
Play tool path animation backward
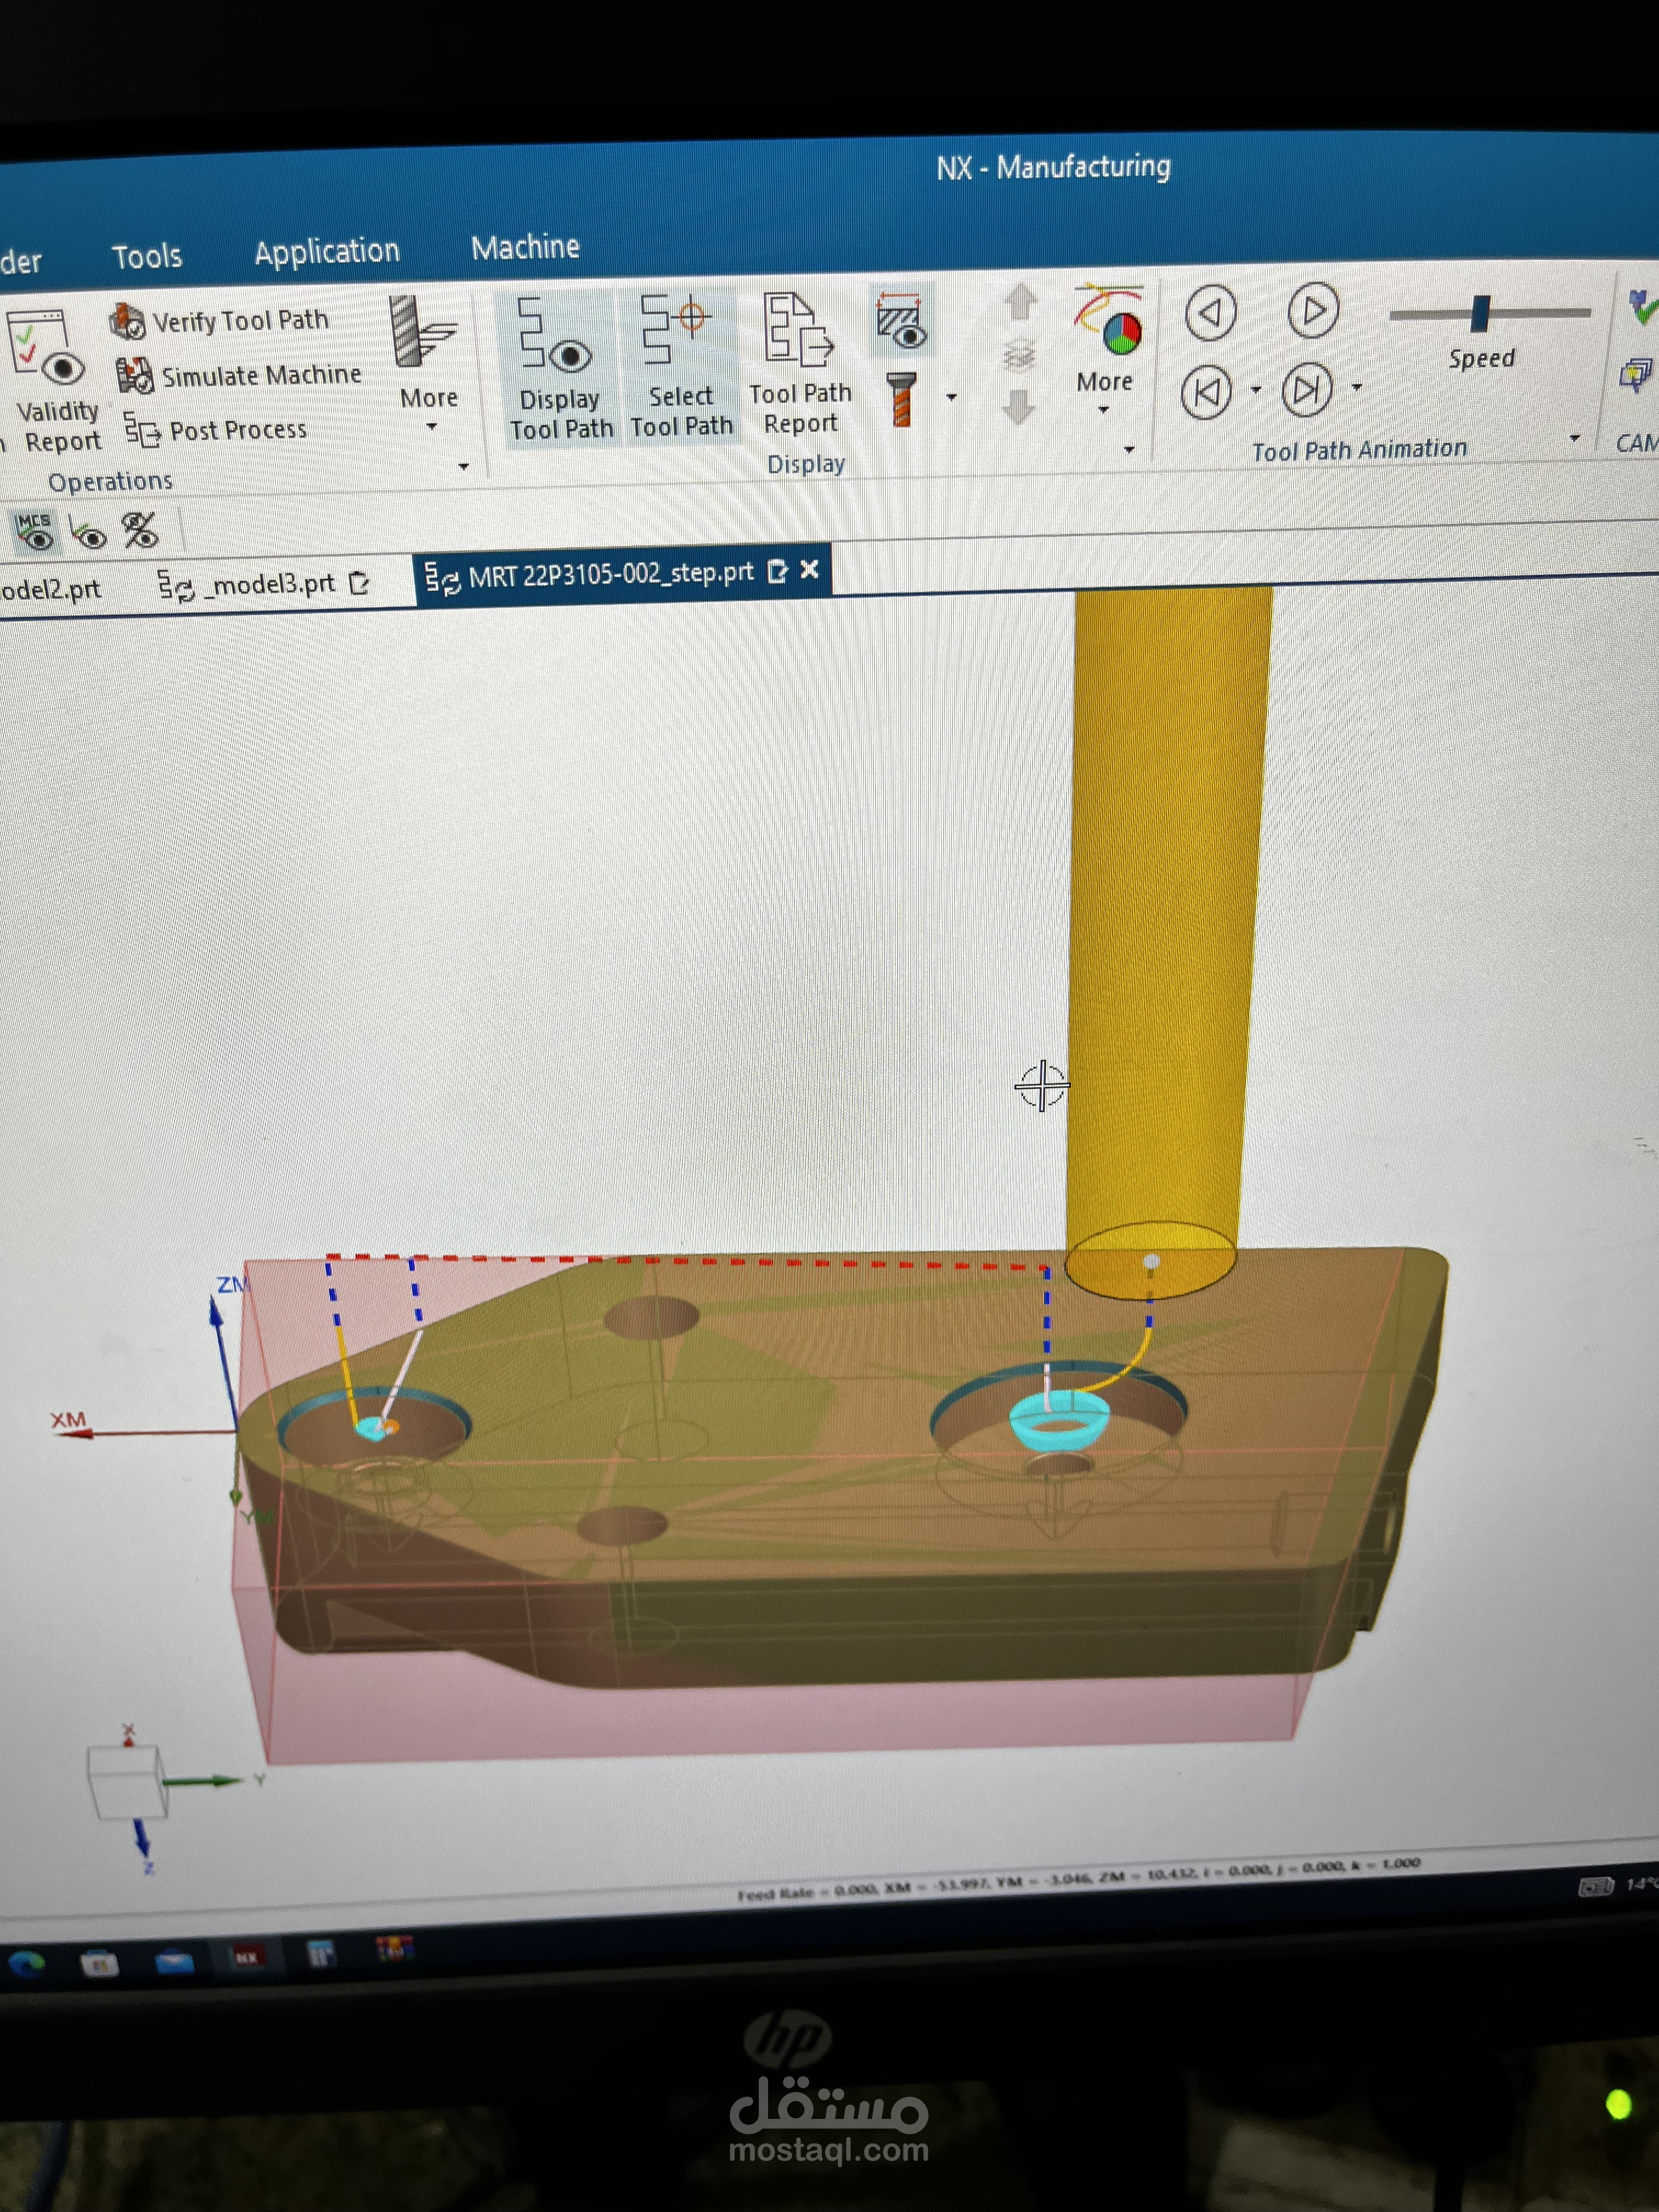(1211, 313)
